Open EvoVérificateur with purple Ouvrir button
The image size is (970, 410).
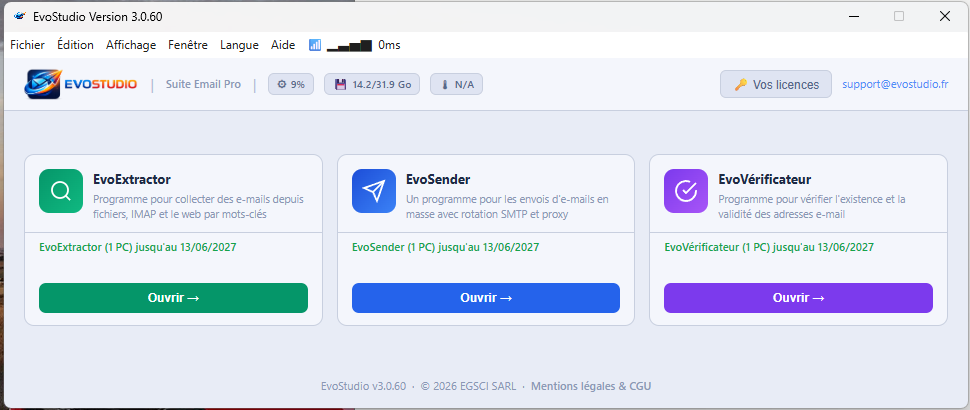[x=798, y=298]
